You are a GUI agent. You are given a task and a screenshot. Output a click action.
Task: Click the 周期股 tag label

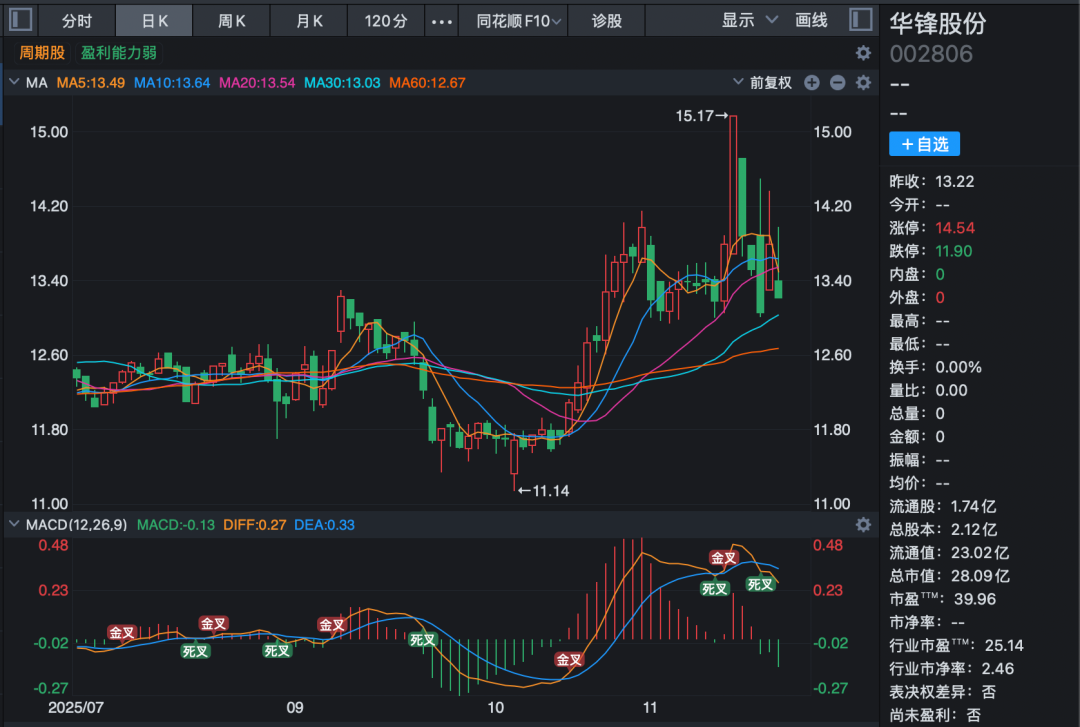click(x=42, y=53)
